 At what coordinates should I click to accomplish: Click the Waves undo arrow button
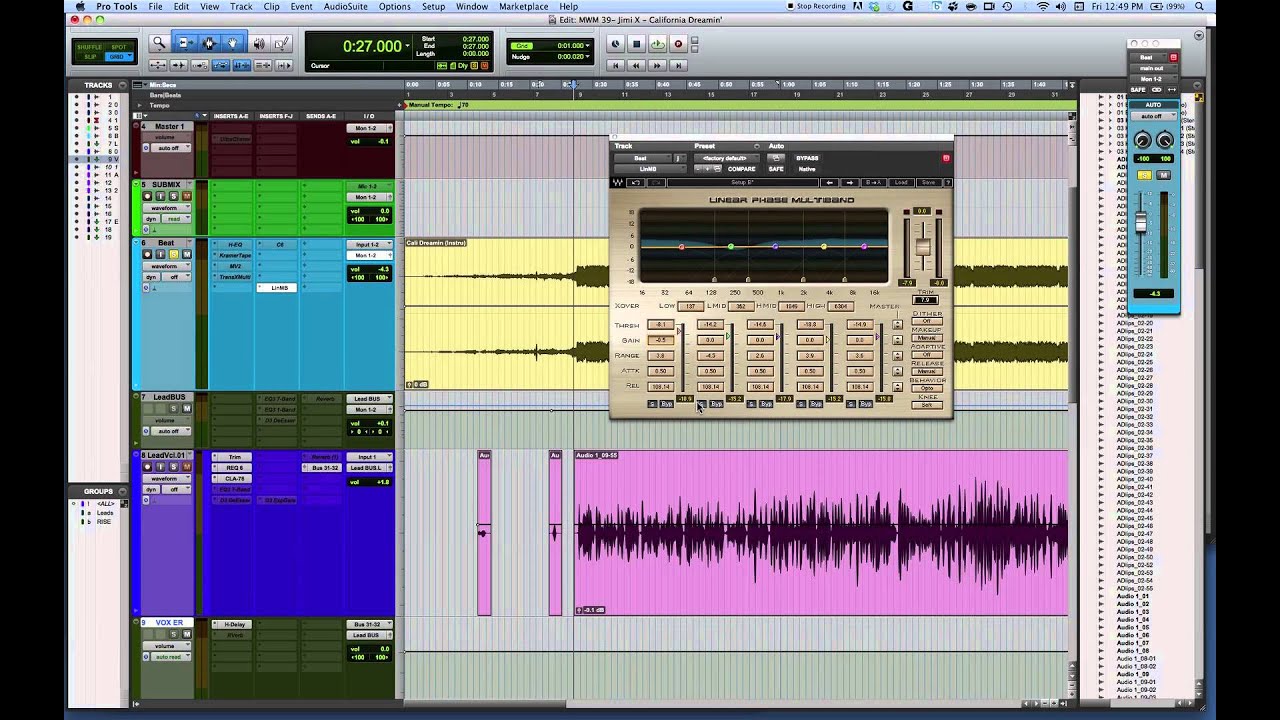(636, 182)
